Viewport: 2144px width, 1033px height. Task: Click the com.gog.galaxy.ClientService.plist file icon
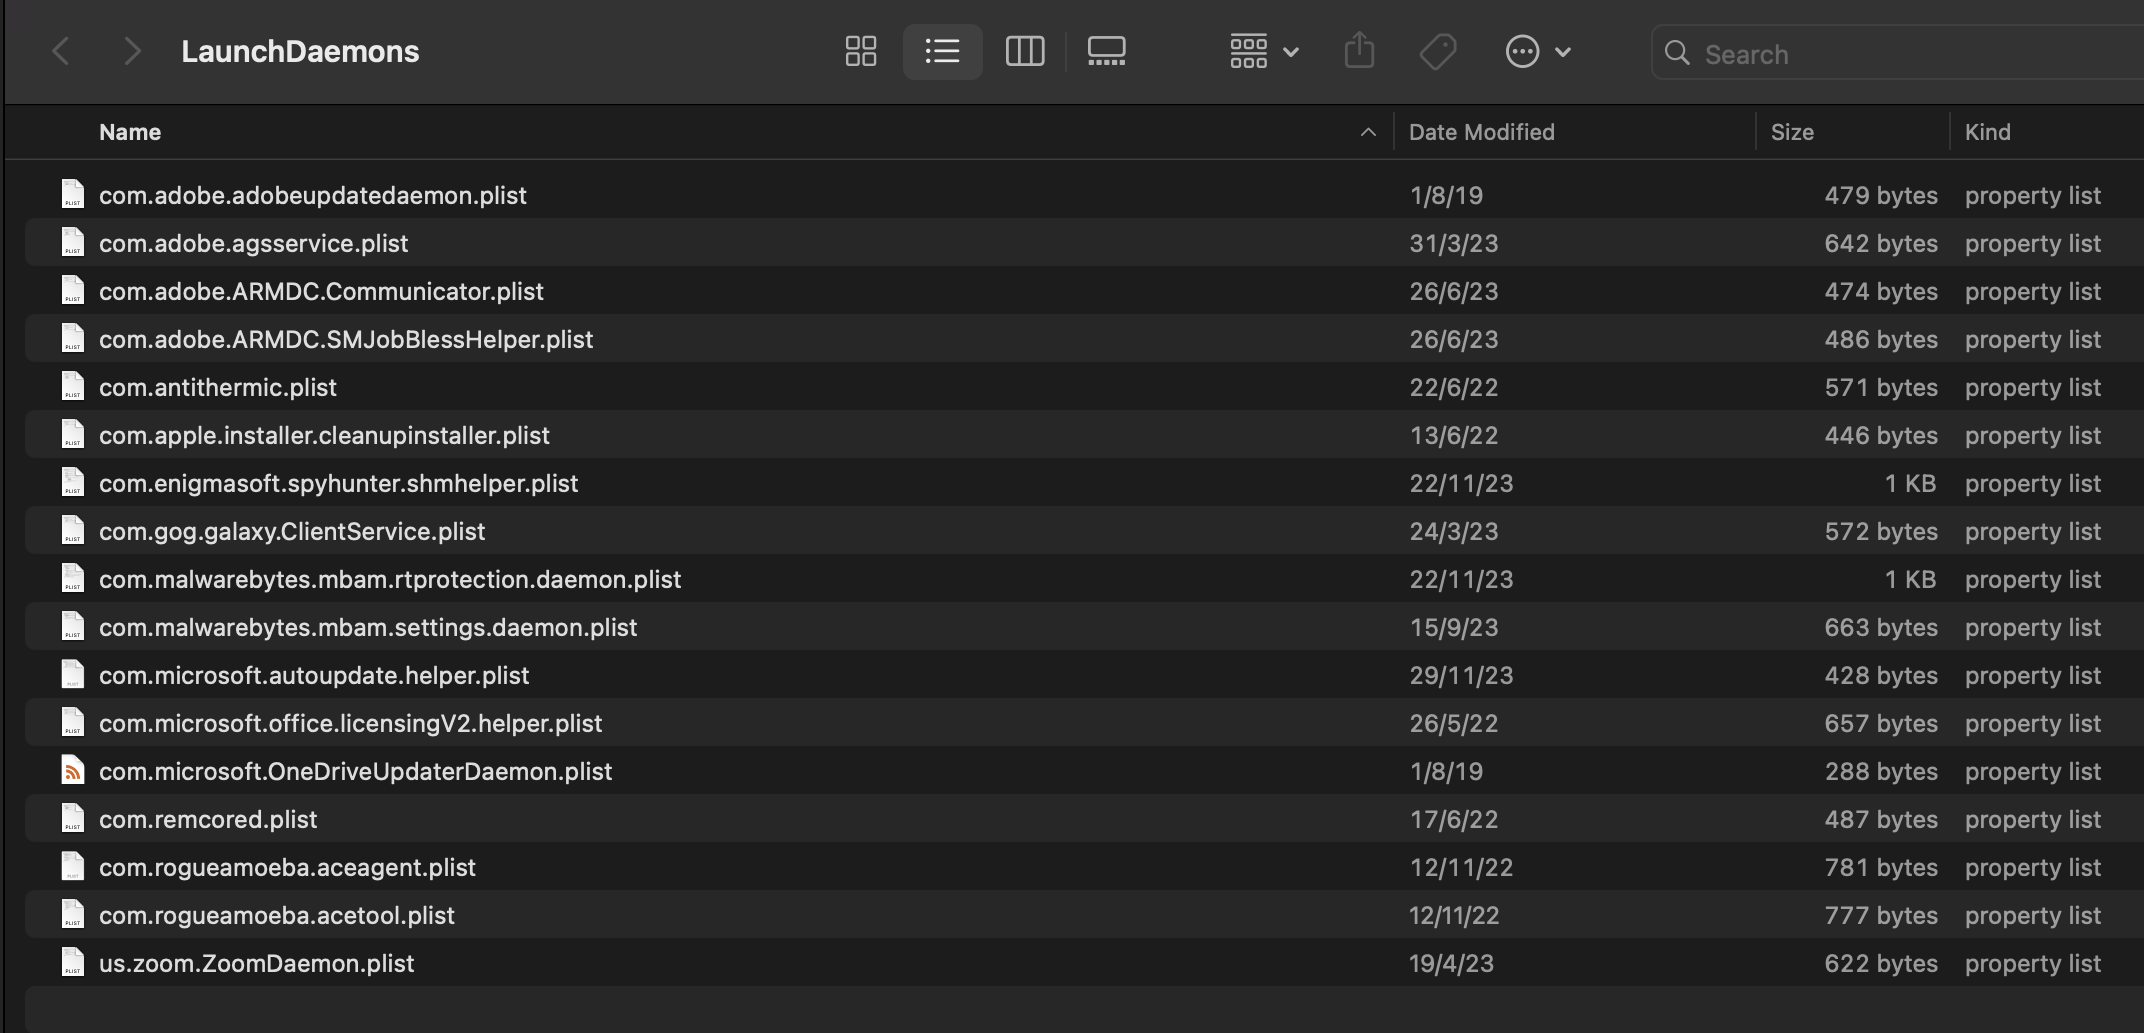coord(72,530)
